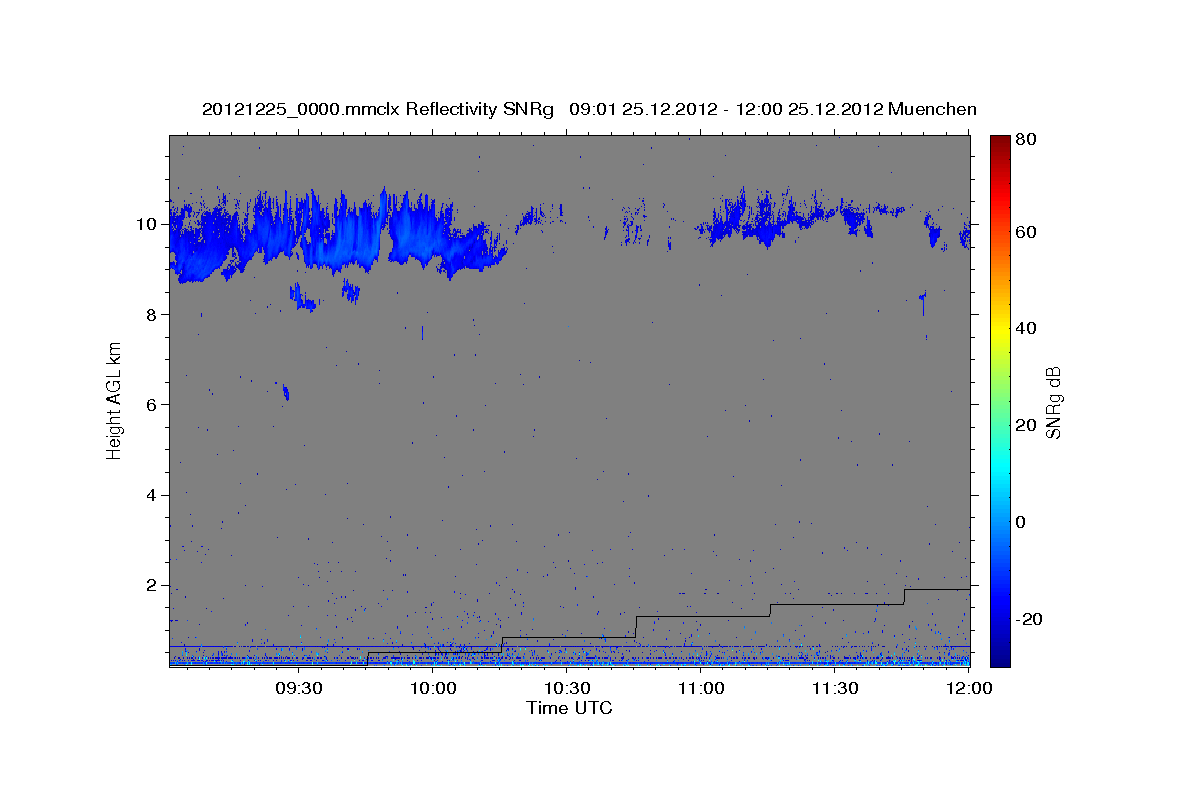This screenshot has height=800, width=1200.
Task: Click the yellow band of the colorbar
Action: coord(1000,330)
